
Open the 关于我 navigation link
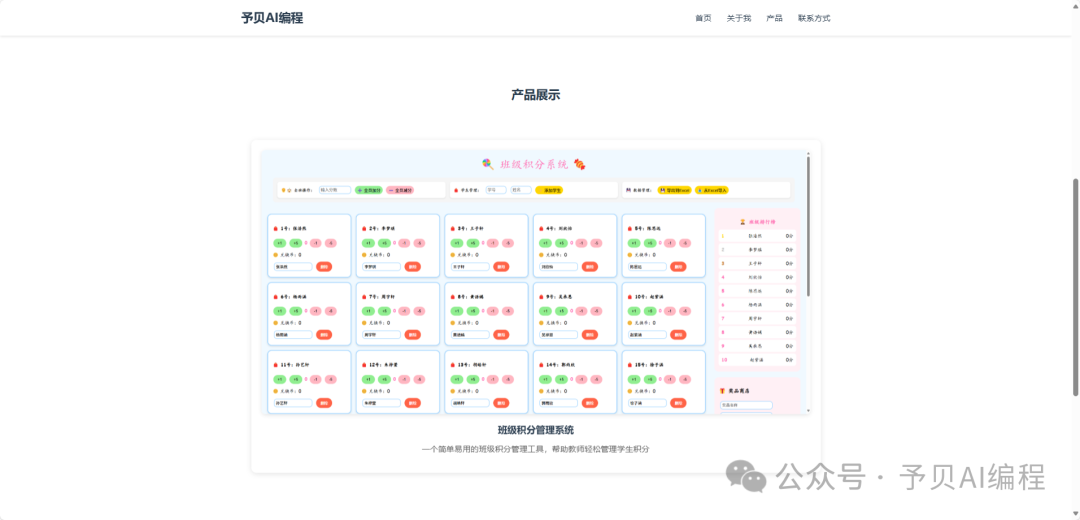point(738,18)
